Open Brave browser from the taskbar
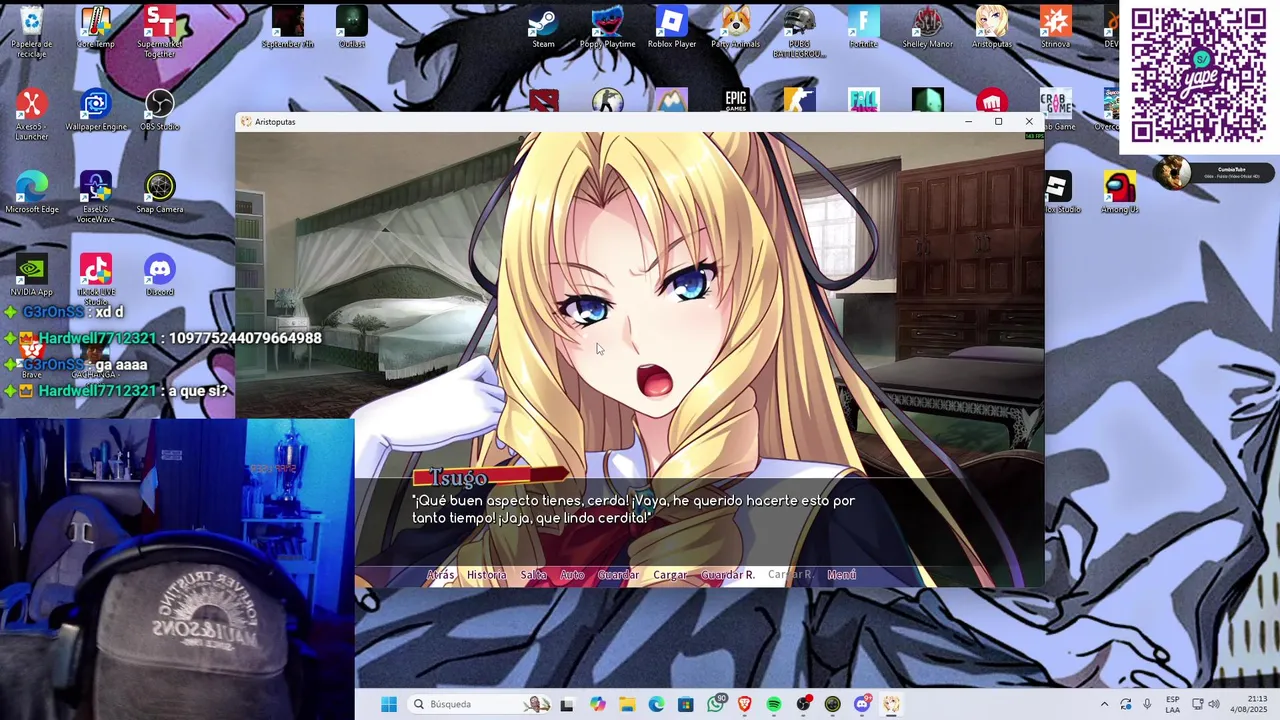 744,704
